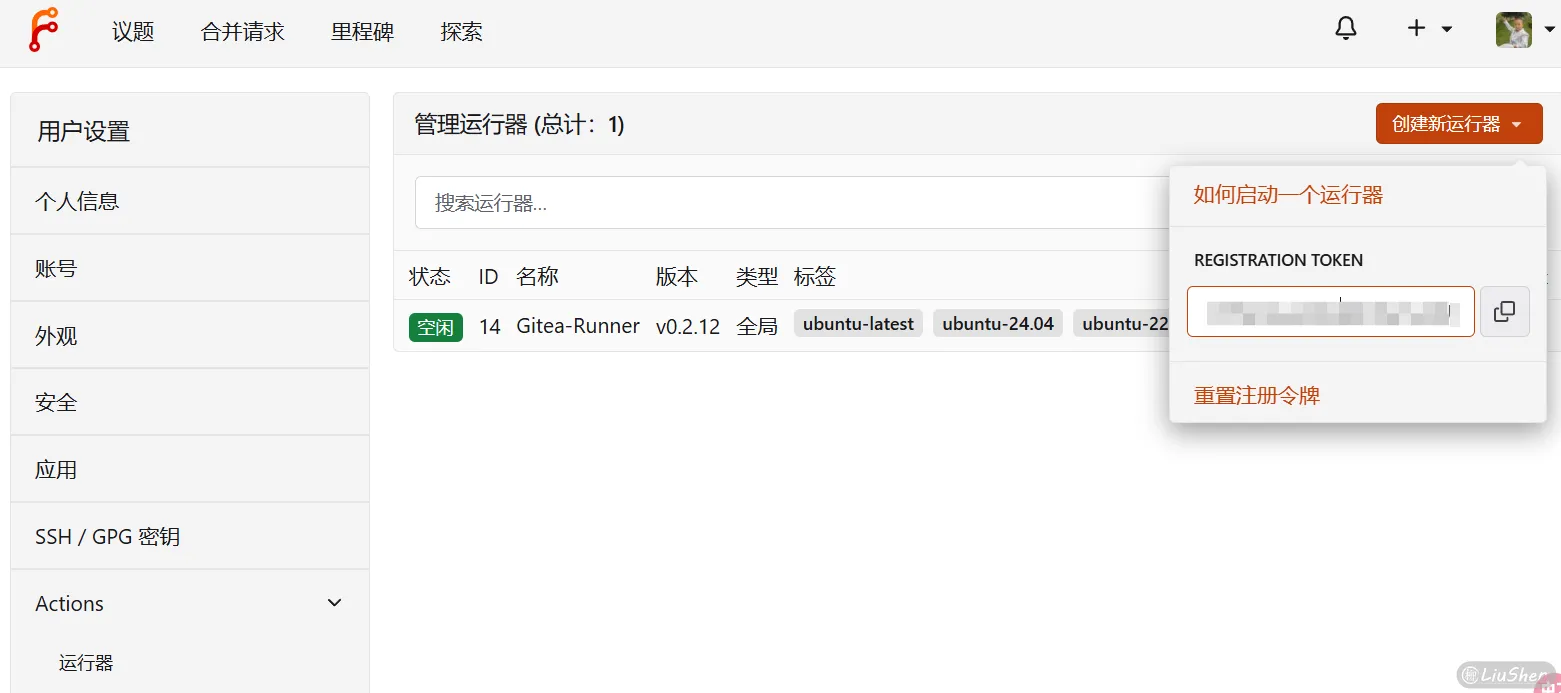The width and height of the screenshot is (1561, 693).
Task: Collapse the Actions section chevron
Action: (x=335, y=603)
